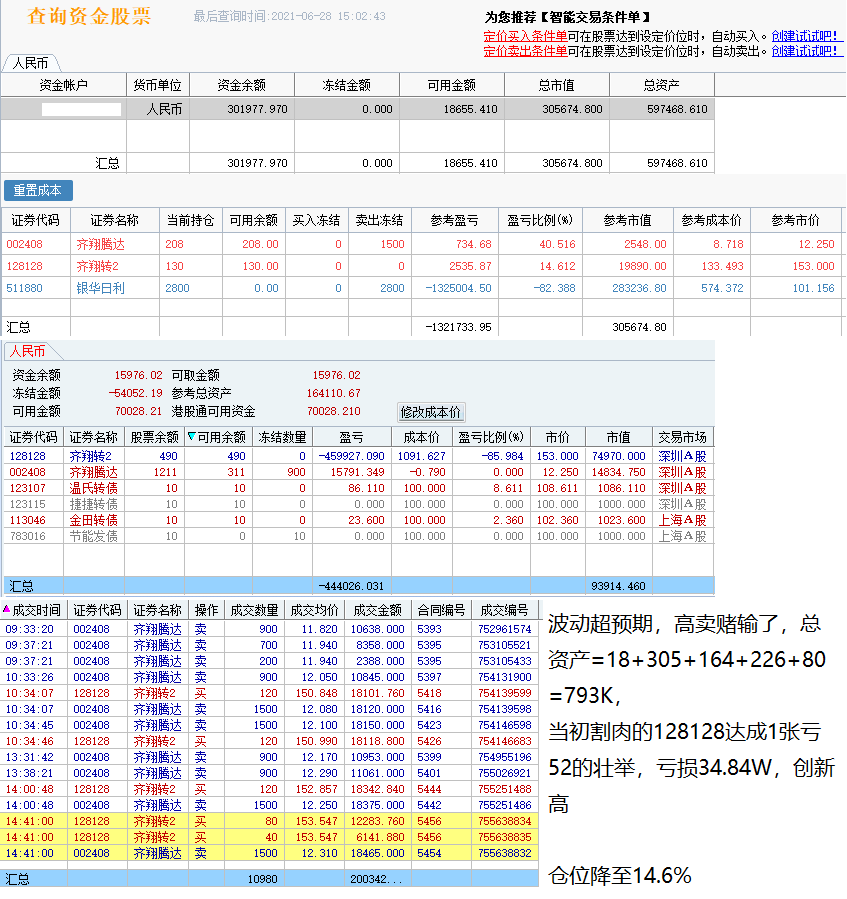Viewport: 847px width, 899px height.
Task: Select the 09:33:20 trade row
Action: 270,630
